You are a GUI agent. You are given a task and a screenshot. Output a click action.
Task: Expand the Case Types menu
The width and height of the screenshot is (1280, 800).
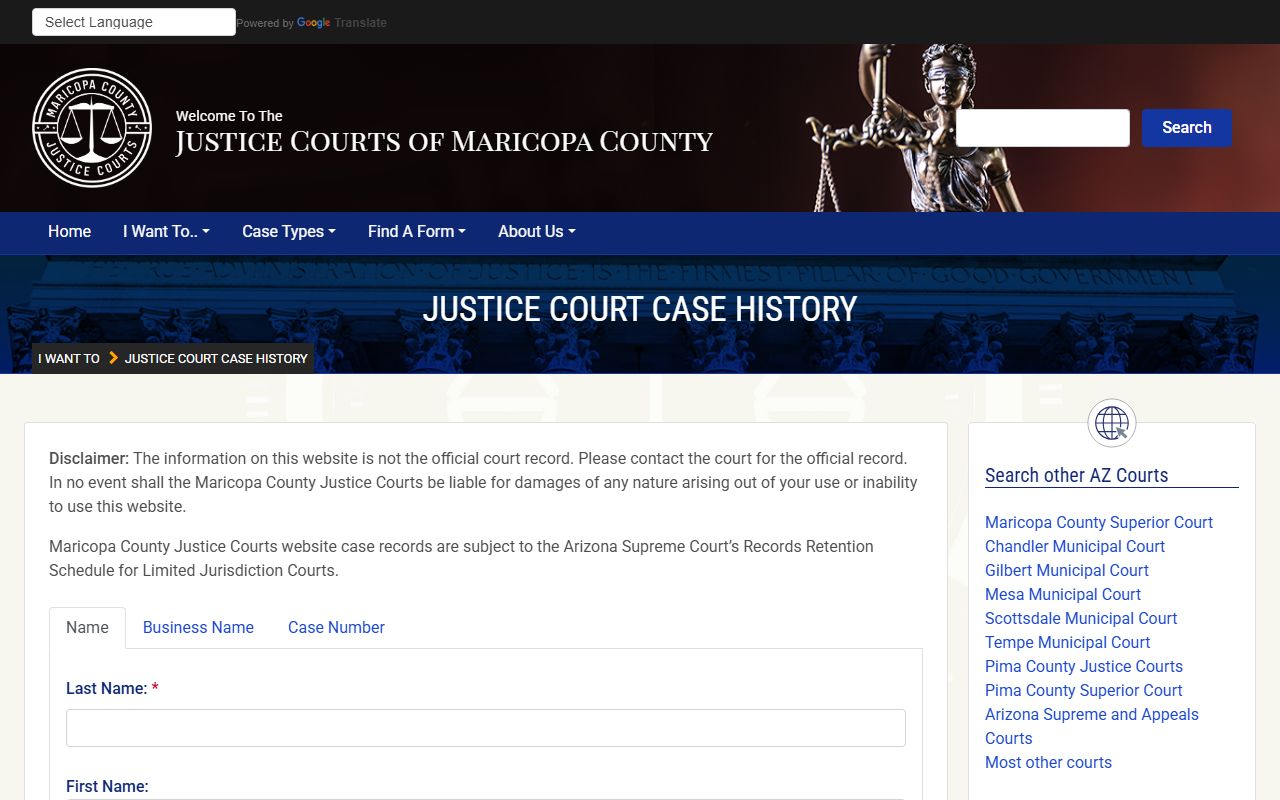pyautogui.click(x=289, y=231)
